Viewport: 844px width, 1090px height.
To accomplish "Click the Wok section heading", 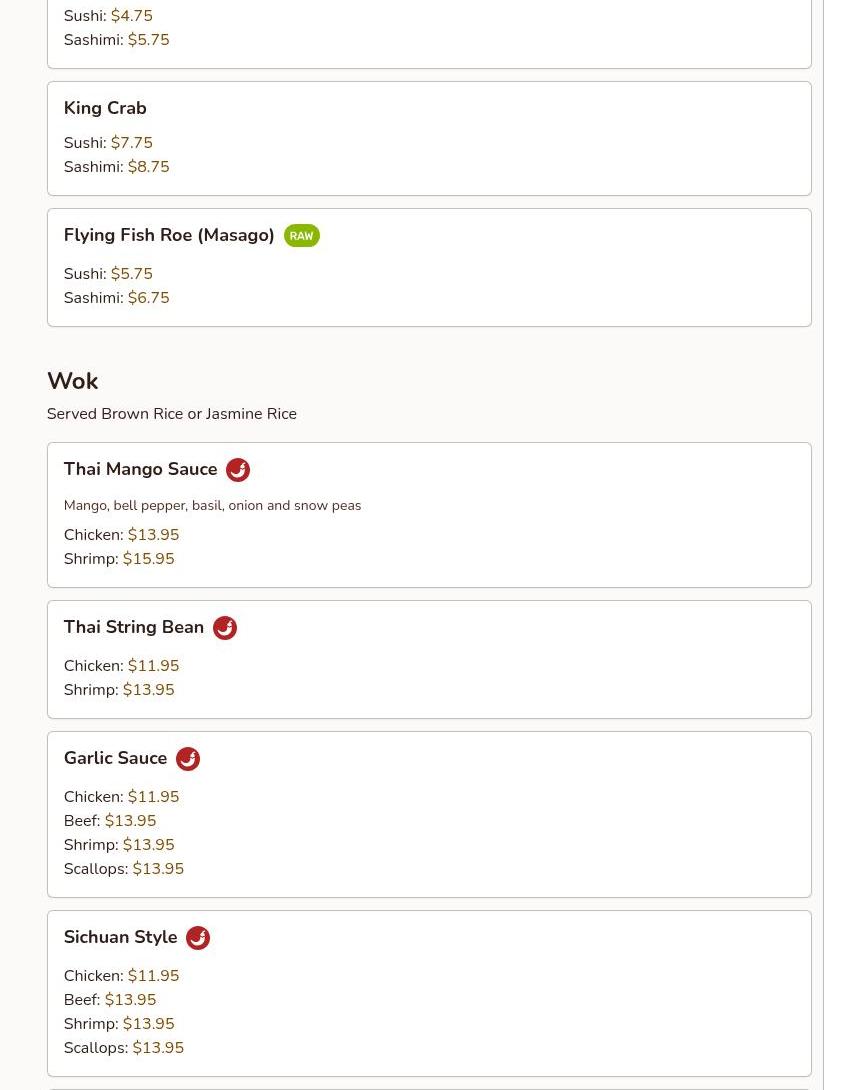I will [x=72, y=381].
